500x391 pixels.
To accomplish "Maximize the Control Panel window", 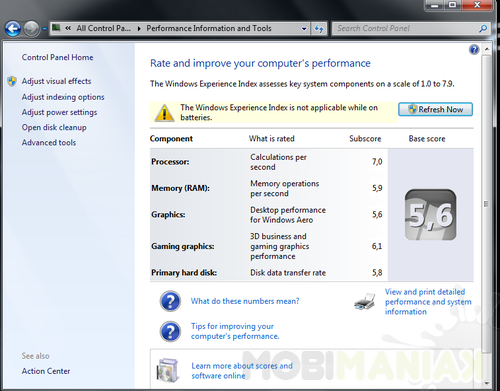I will pyautogui.click(x=452, y=5).
